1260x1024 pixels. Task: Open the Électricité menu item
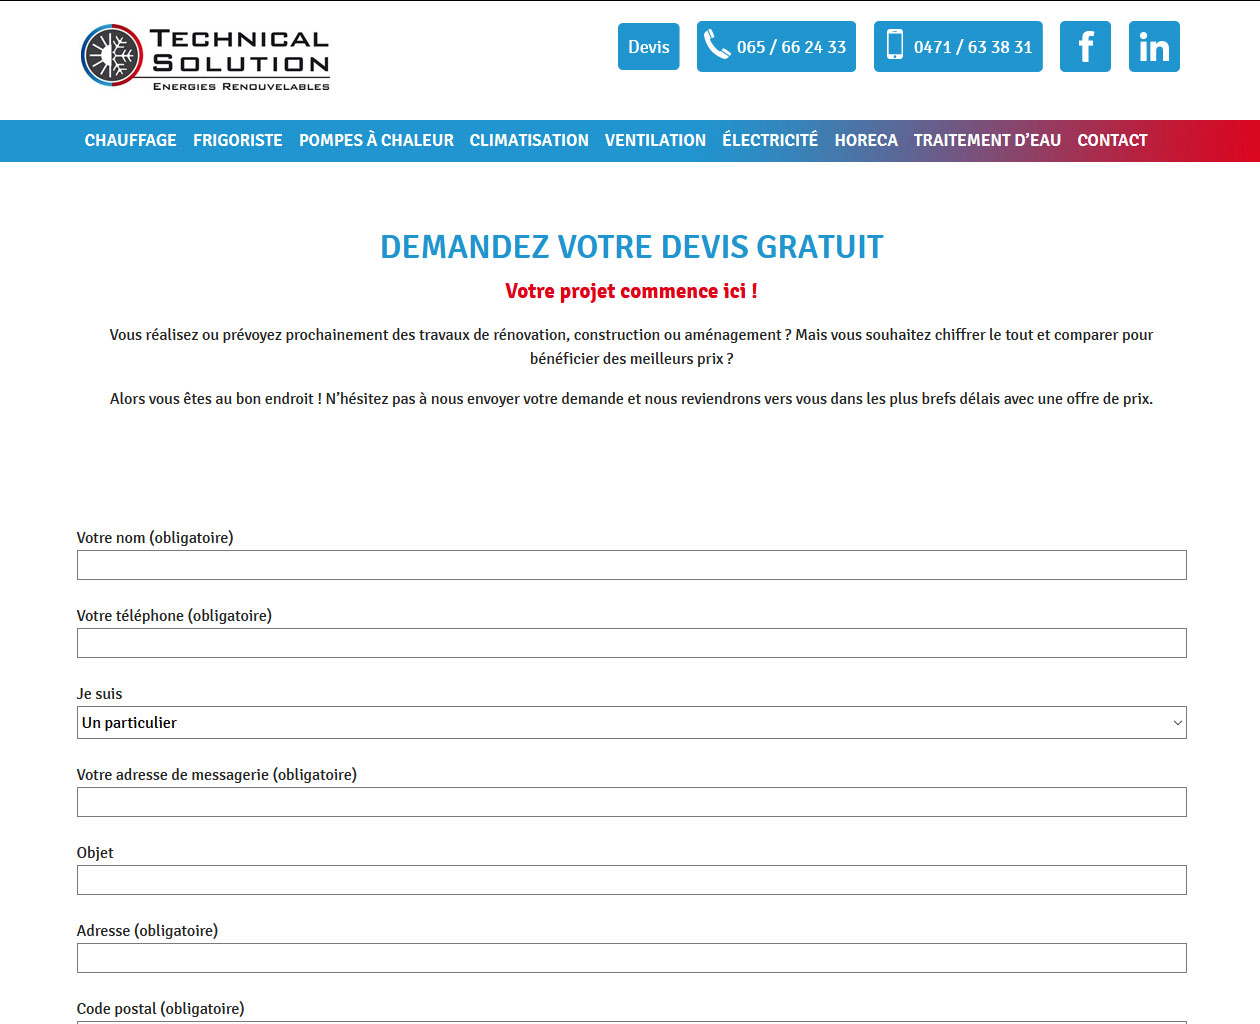(x=770, y=141)
